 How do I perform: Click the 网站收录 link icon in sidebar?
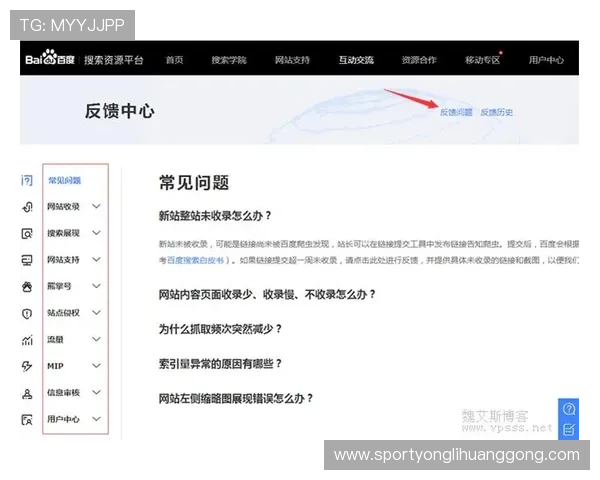[27, 207]
